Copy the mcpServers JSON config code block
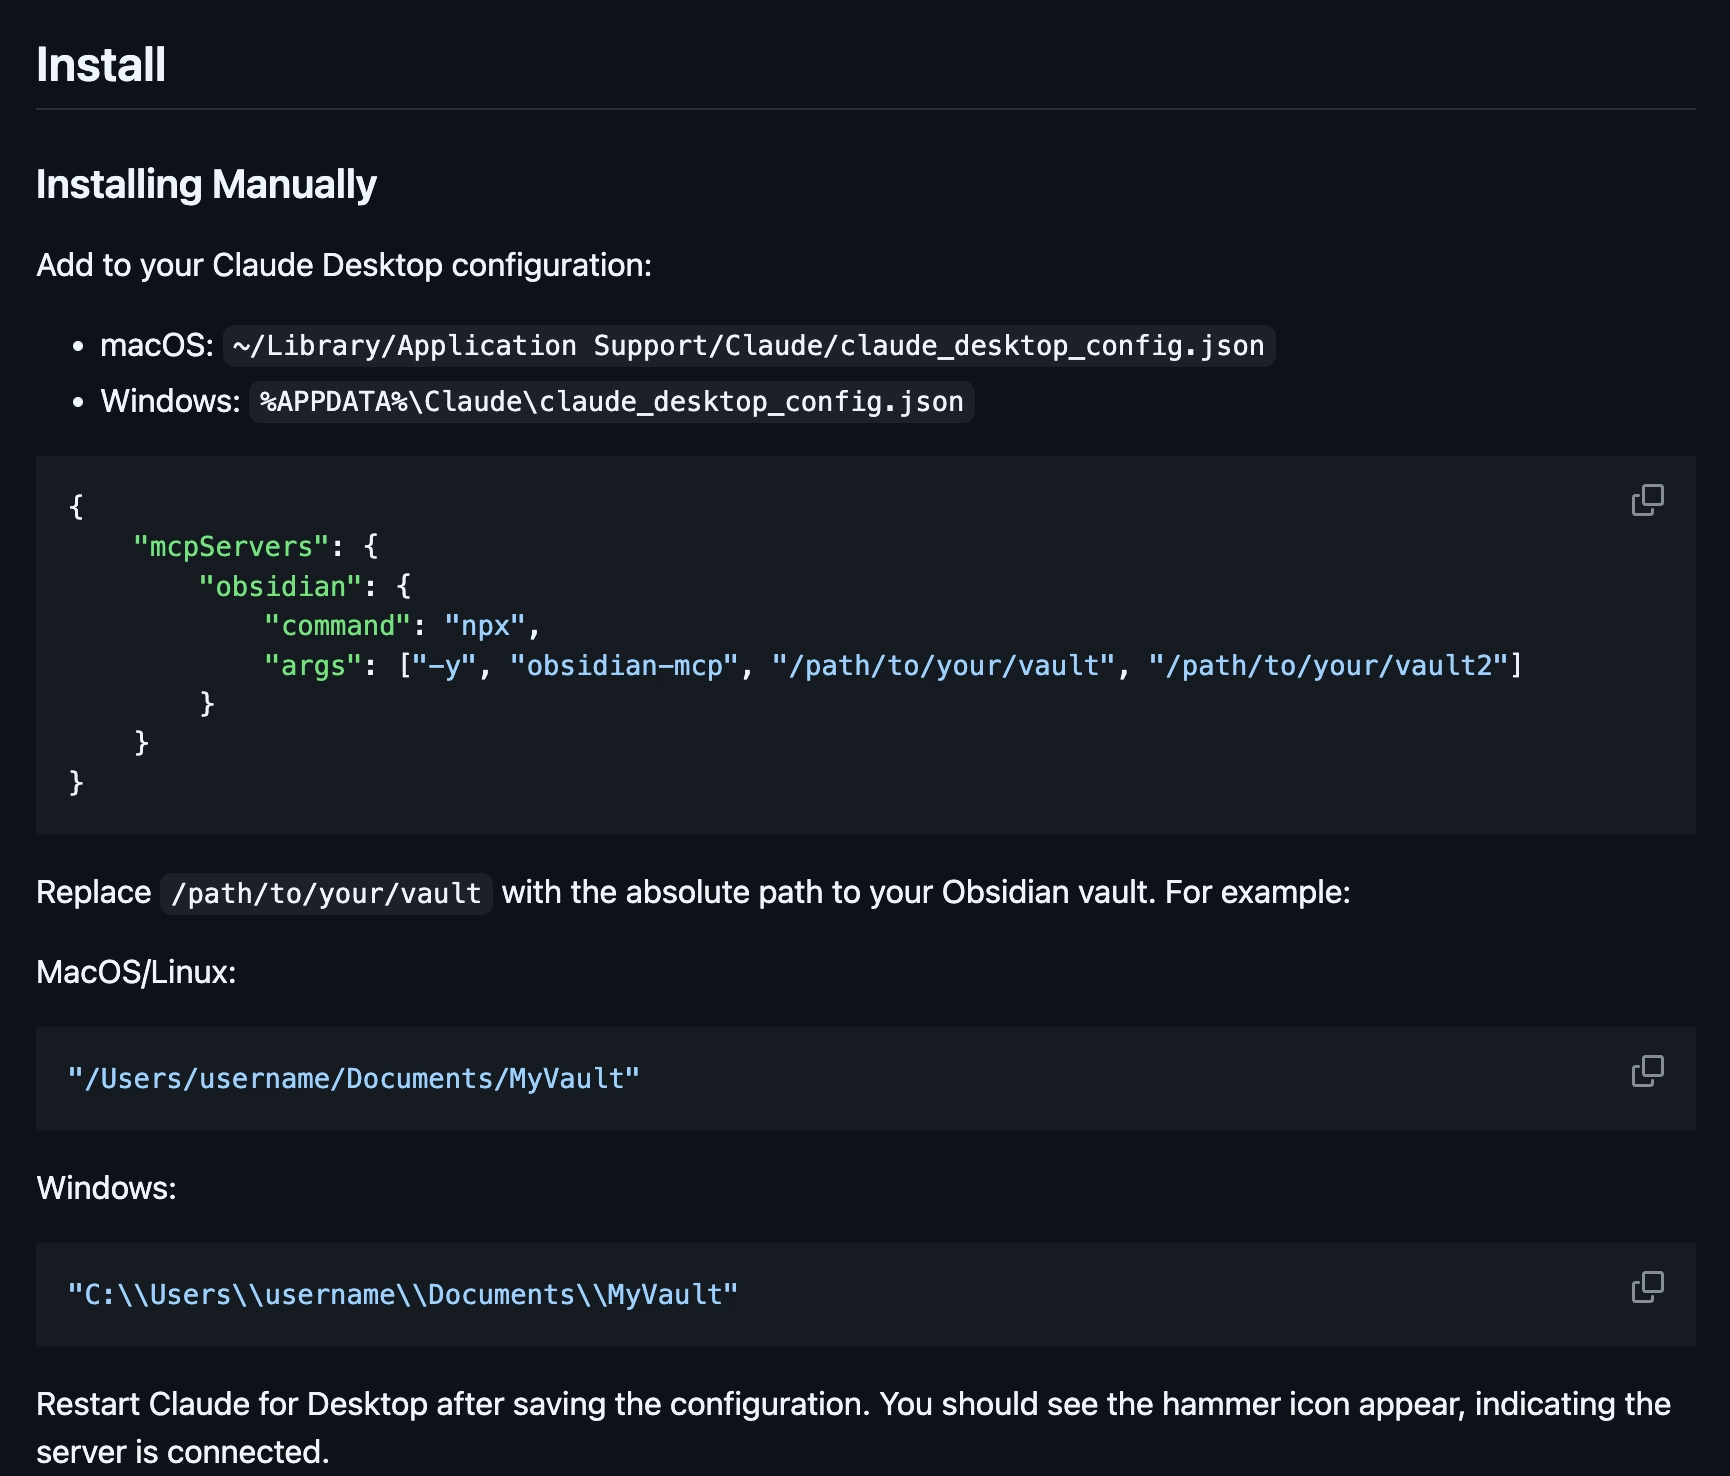 tap(1647, 500)
